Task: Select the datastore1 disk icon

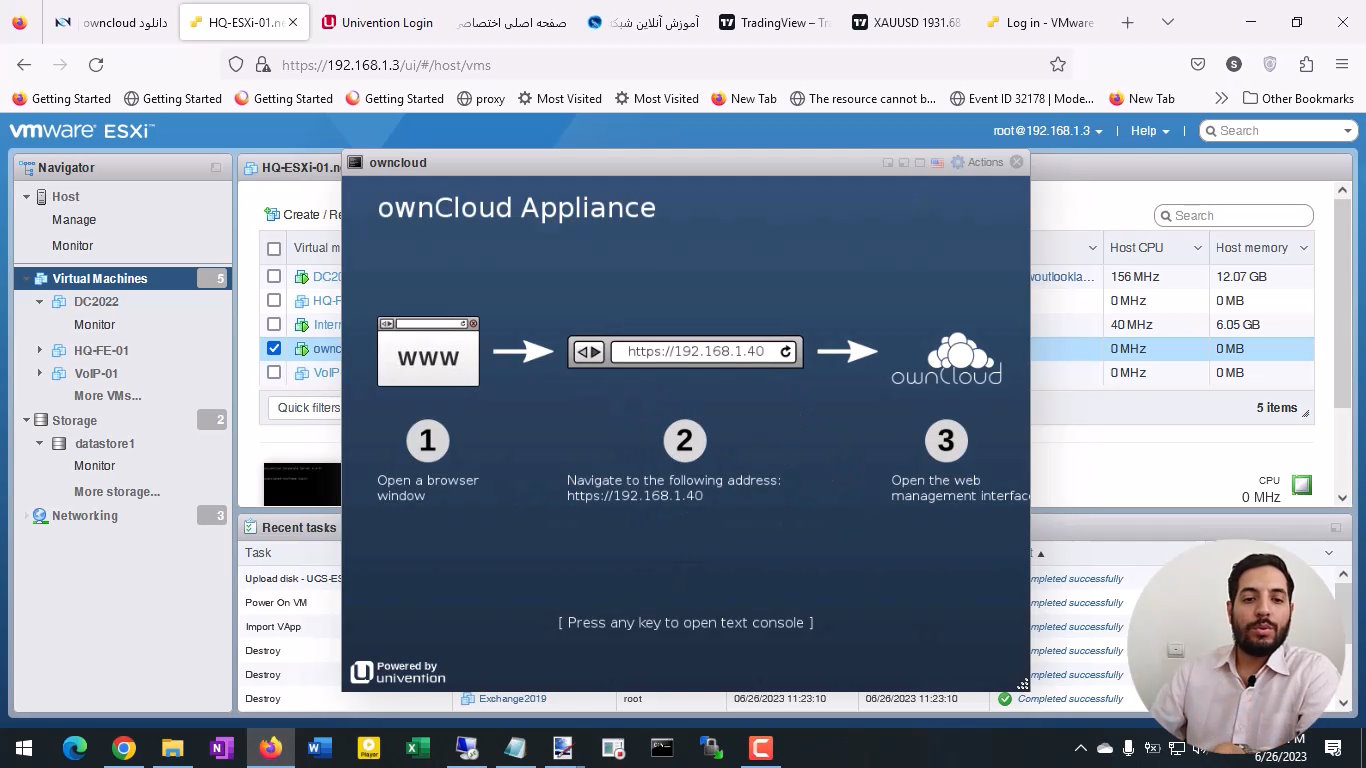Action: click(59, 444)
